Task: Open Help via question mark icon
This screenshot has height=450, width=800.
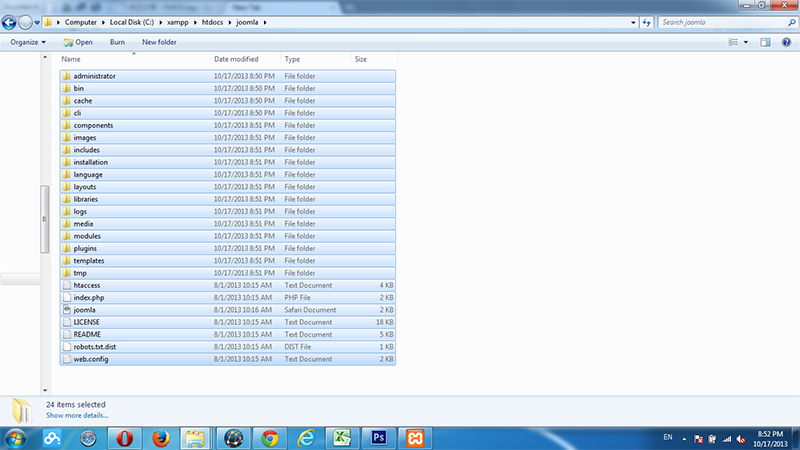Action: [786, 42]
